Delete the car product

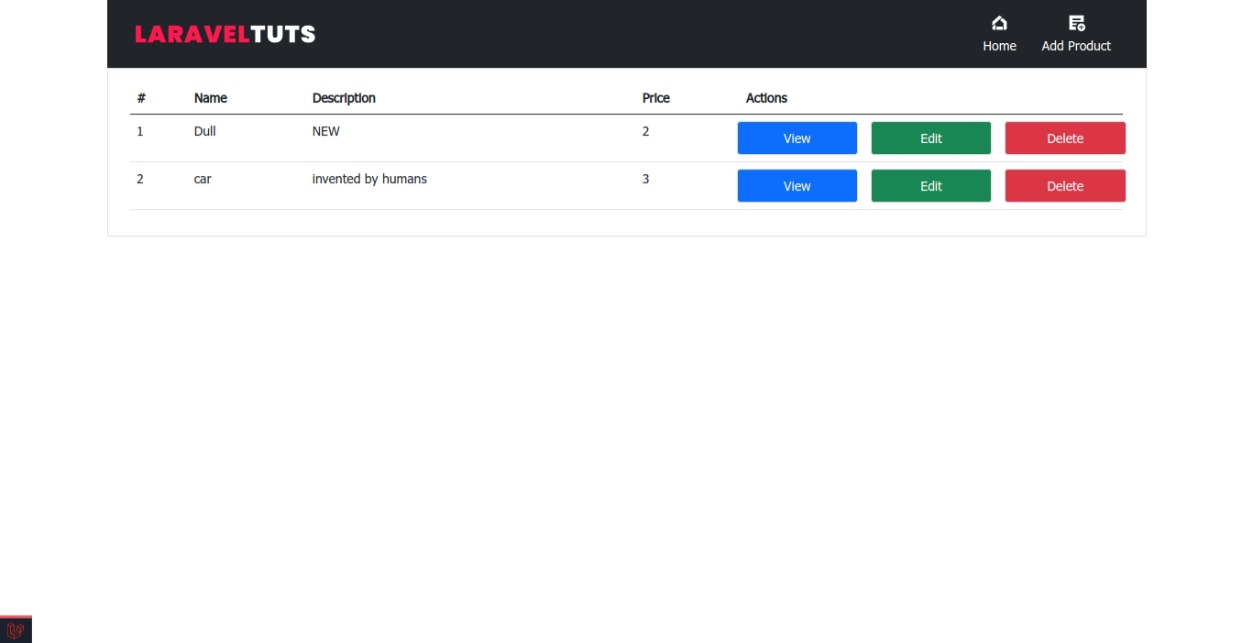click(x=1065, y=186)
